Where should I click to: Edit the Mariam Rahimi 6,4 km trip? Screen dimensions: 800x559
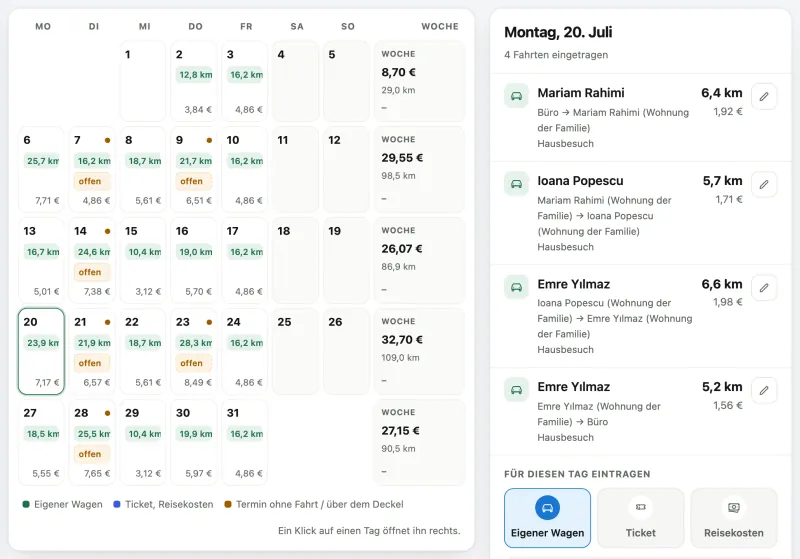coord(764,96)
